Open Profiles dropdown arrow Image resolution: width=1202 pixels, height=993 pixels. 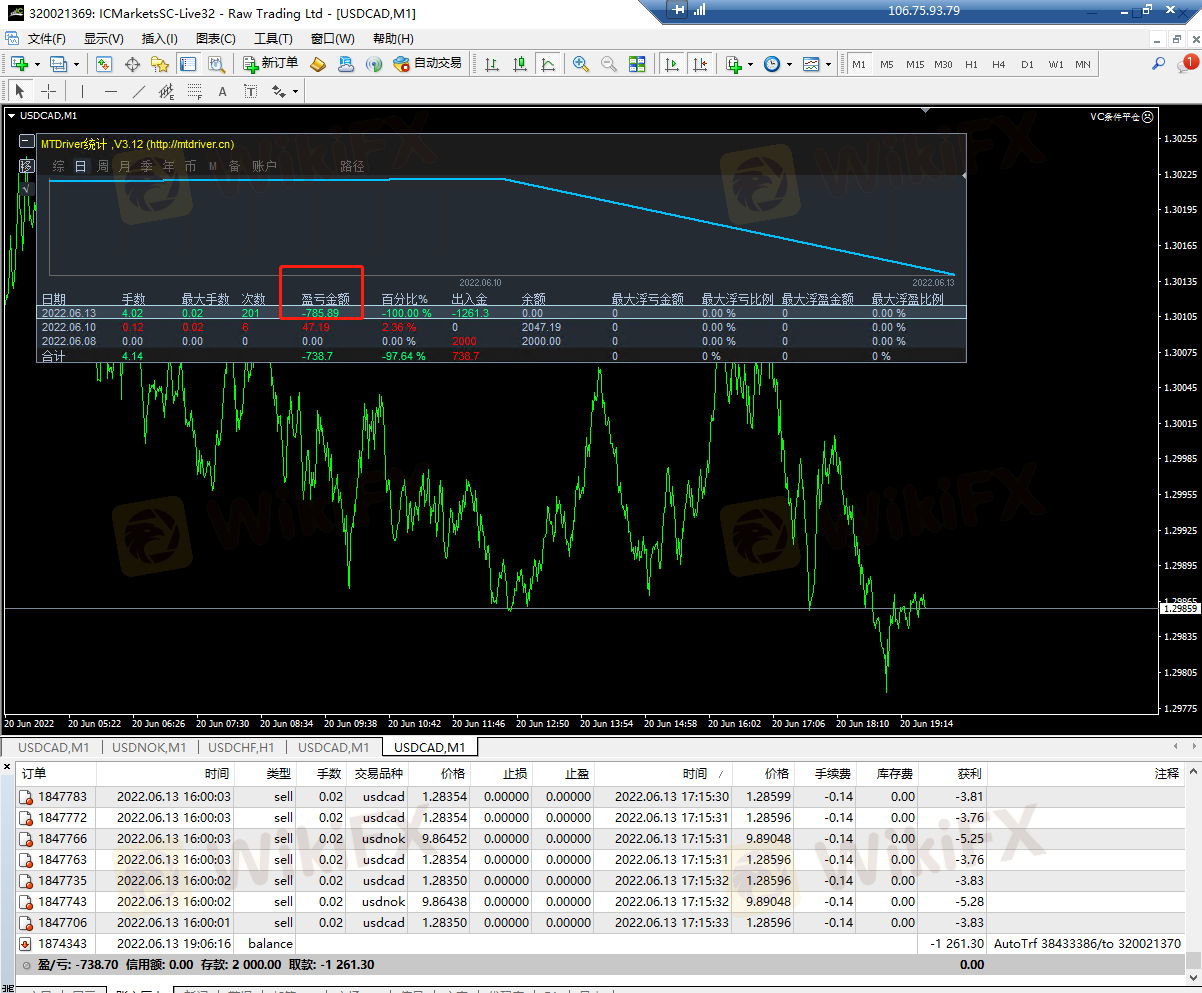coord(76,64)
